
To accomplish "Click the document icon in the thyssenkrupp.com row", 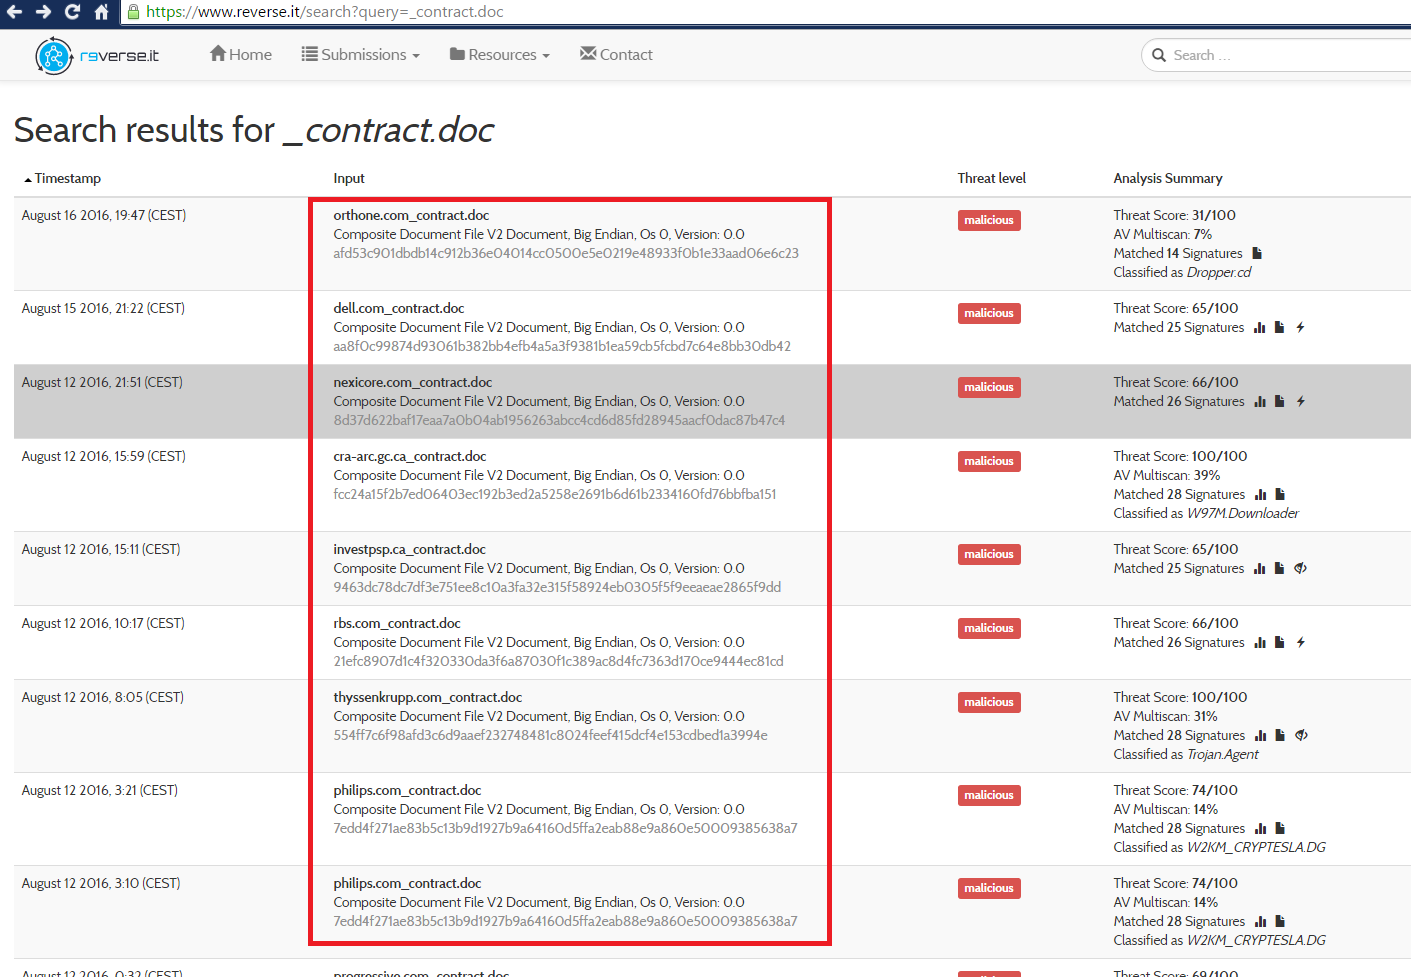I will point(1280,735).
